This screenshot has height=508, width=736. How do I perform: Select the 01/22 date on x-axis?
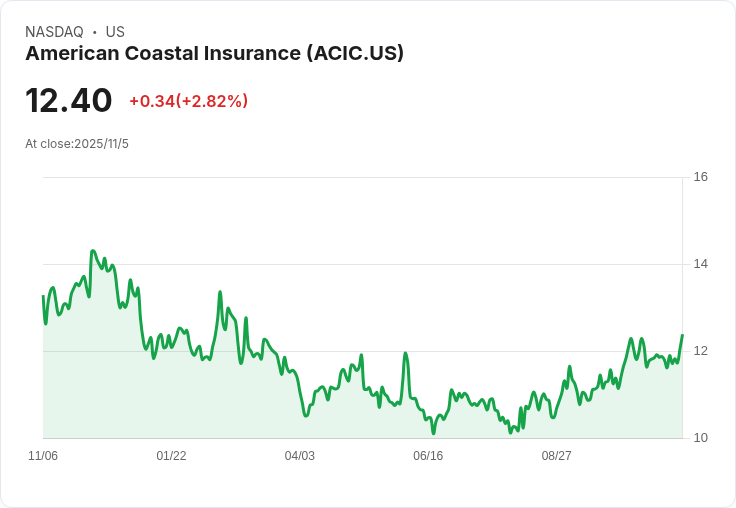[x=171, y=456]
